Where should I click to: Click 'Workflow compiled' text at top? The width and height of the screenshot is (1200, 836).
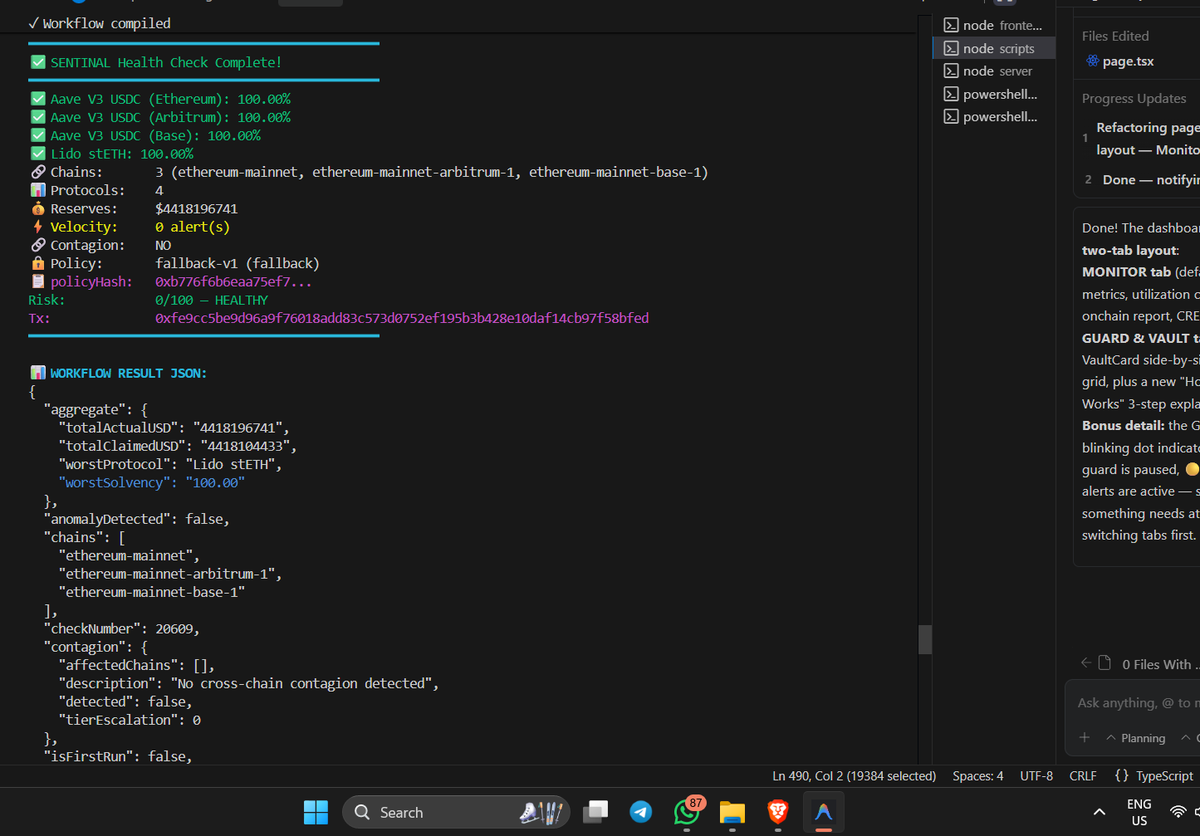point(106,23)
